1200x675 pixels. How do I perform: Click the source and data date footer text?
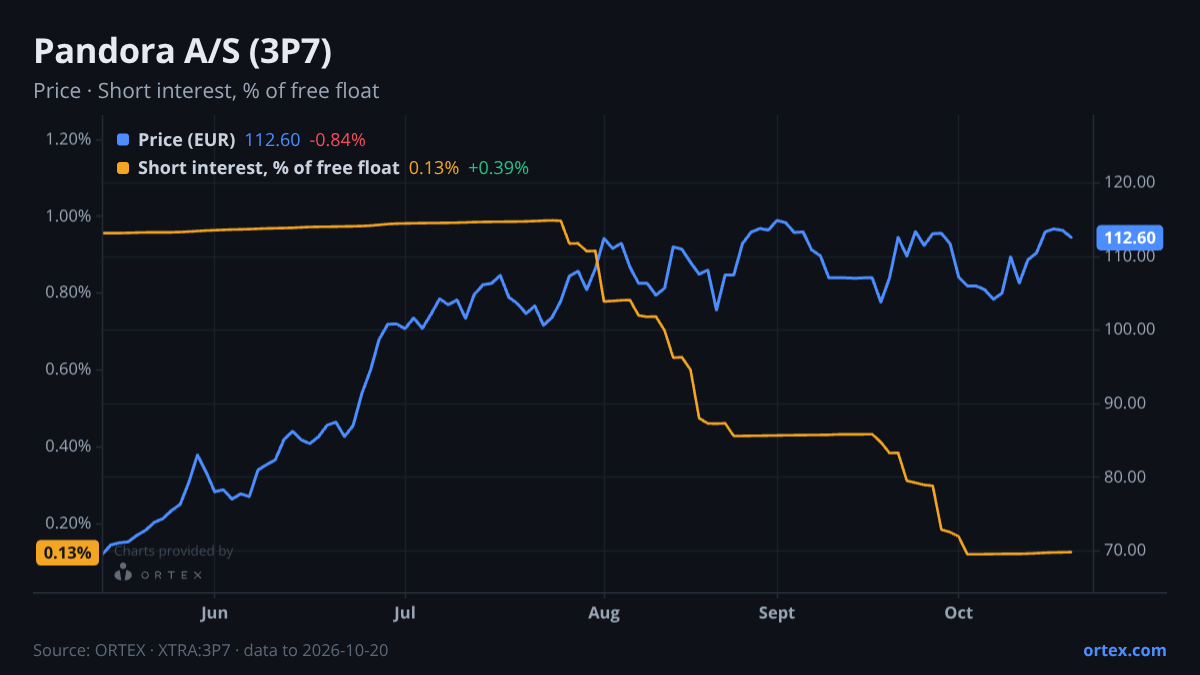point(210,651)
